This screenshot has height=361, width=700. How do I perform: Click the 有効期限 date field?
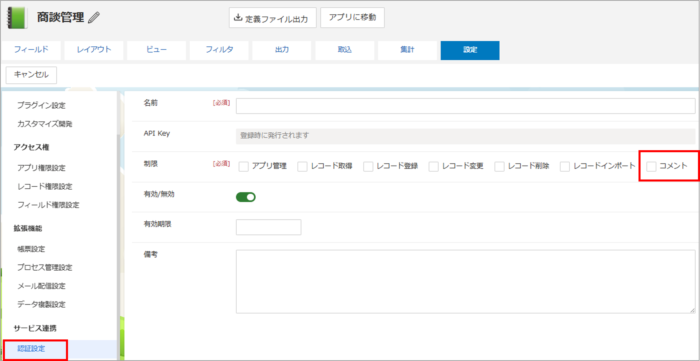pos(268,227)
